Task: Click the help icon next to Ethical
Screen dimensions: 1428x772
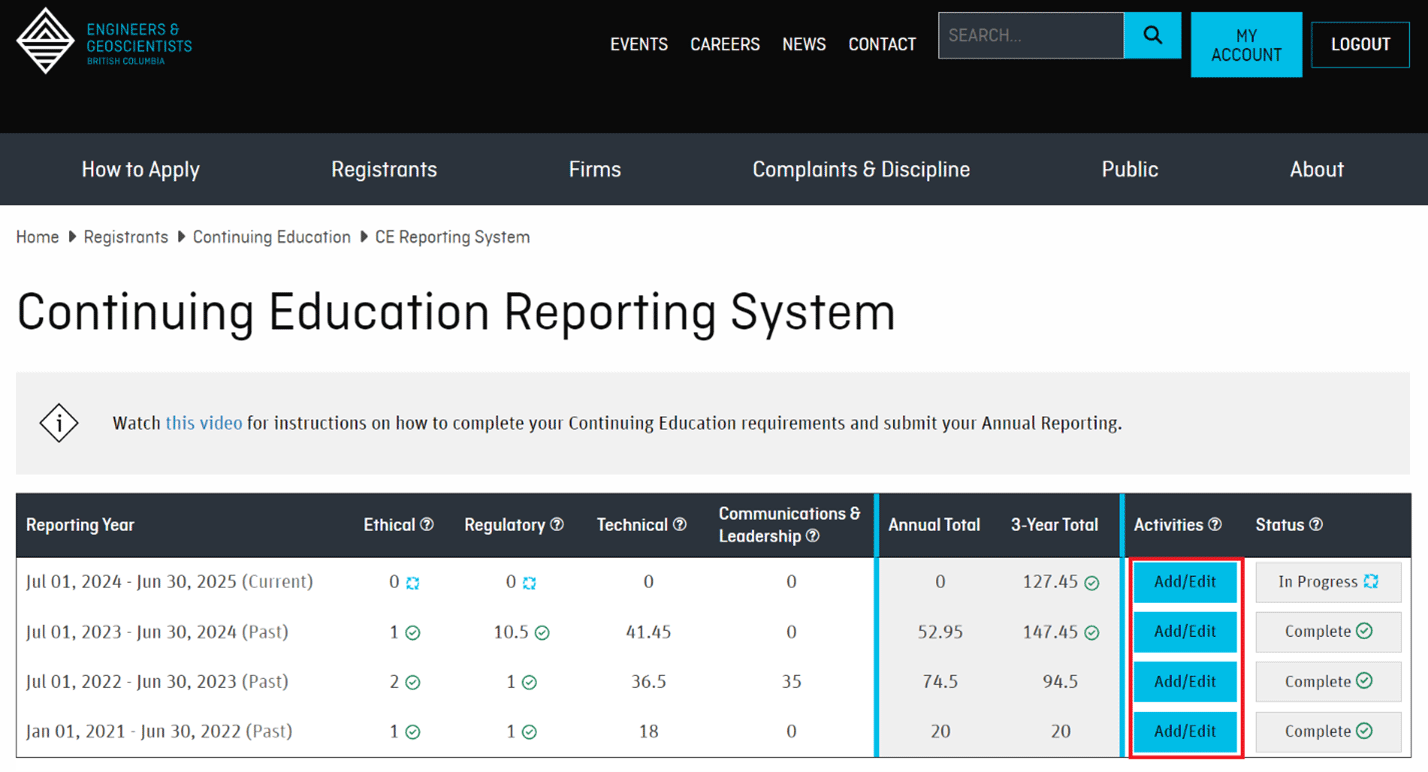Action: pyautogui.click(x=427, y=525)
